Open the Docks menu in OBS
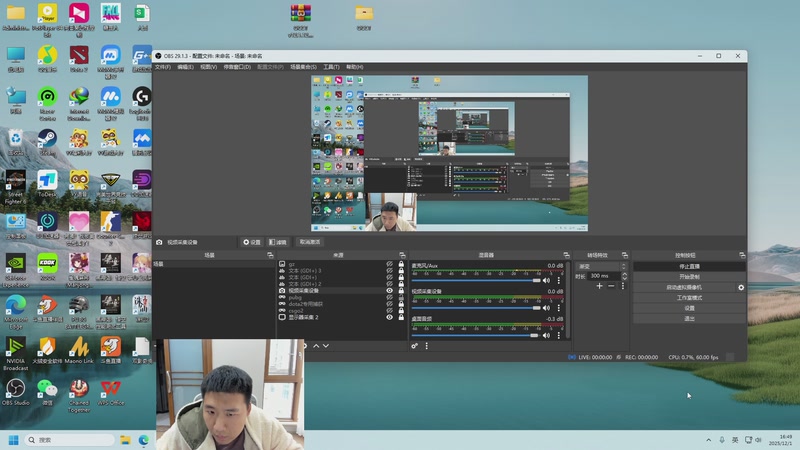 (237, 67)
